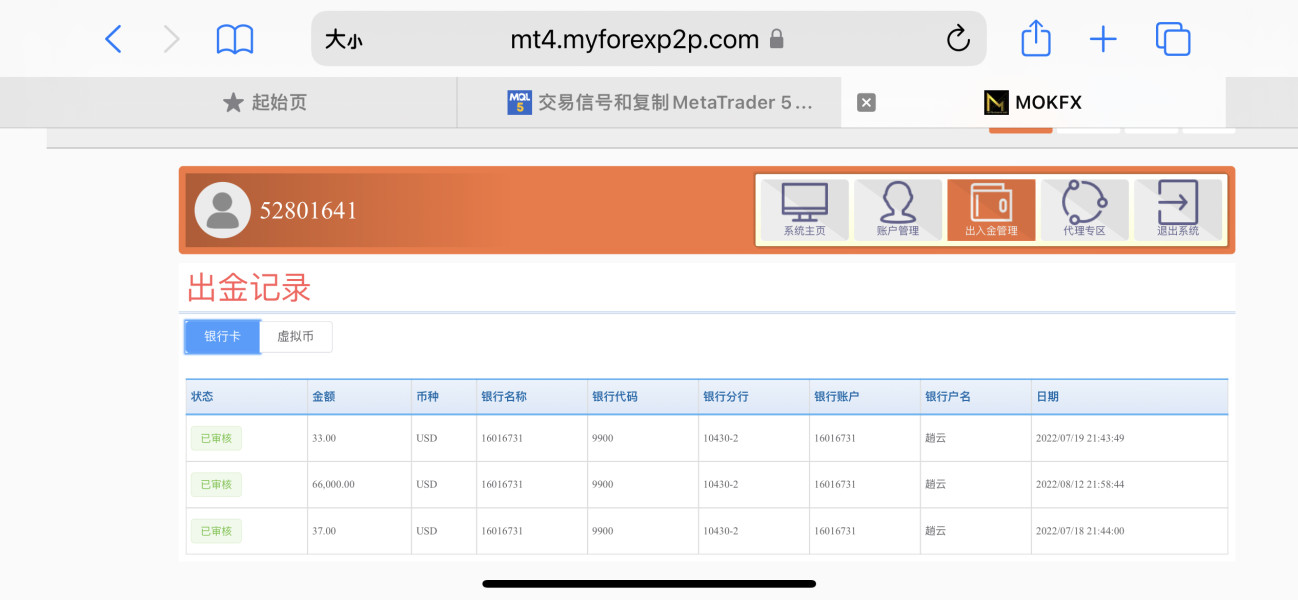Viewport: 1298px width, 600px height.
Task: Switch to the 起始页 tab
Action: pyautogui.click(x=265, y=102)
